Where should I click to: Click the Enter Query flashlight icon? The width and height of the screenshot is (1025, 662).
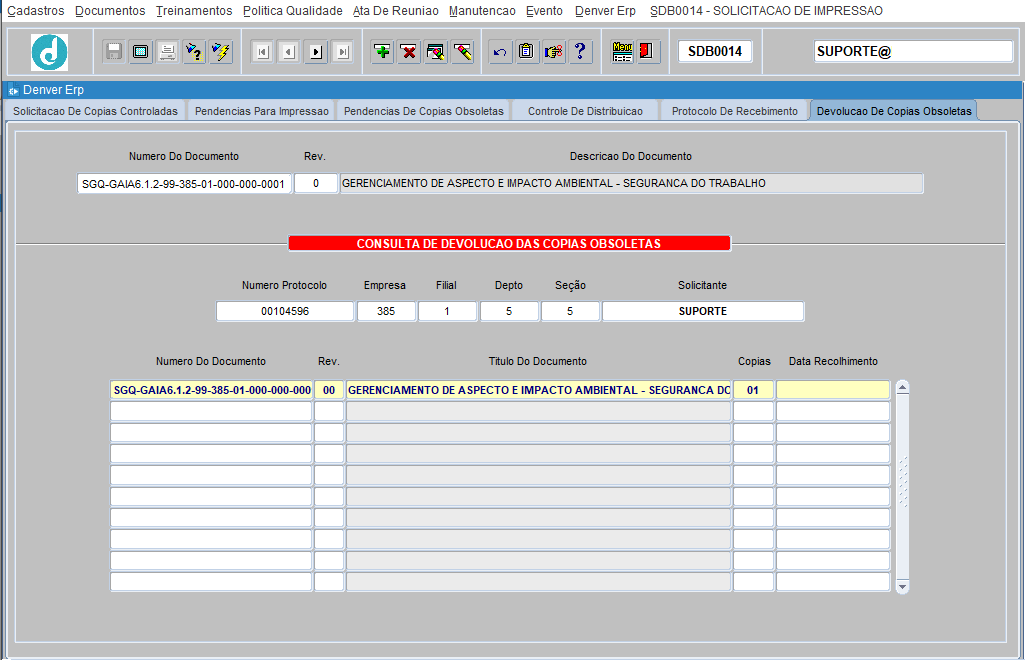pyautogui.click(x=194, y=52)
